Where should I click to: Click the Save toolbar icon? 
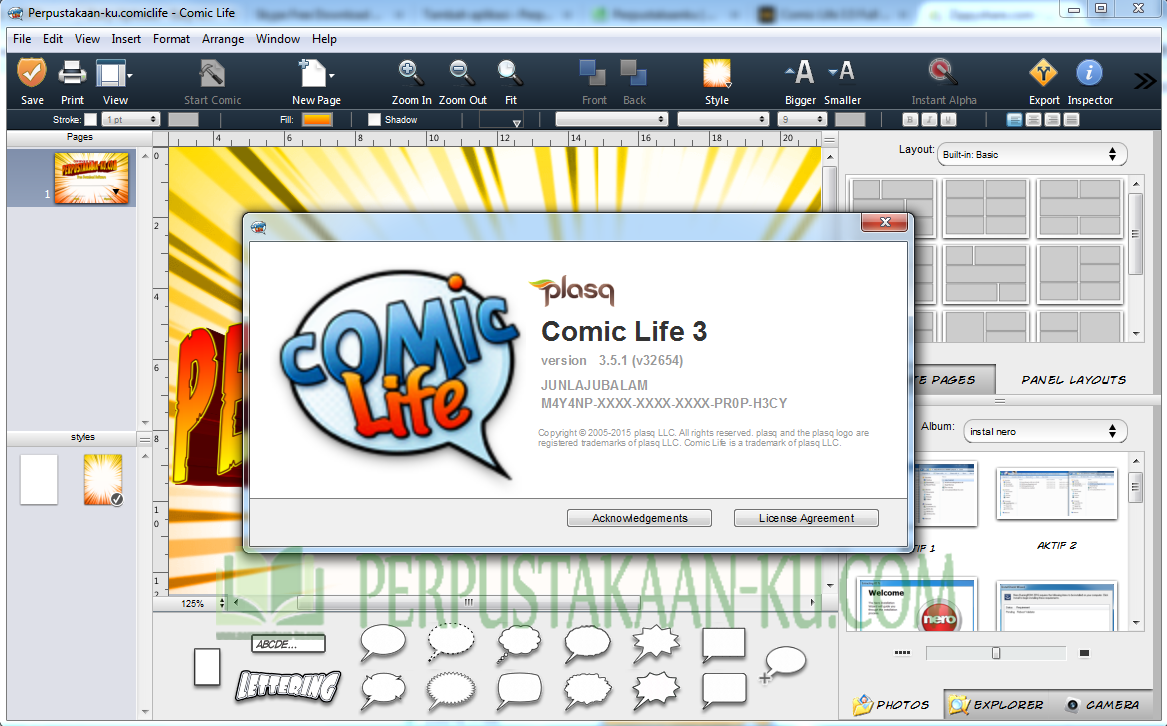(32, 74)
